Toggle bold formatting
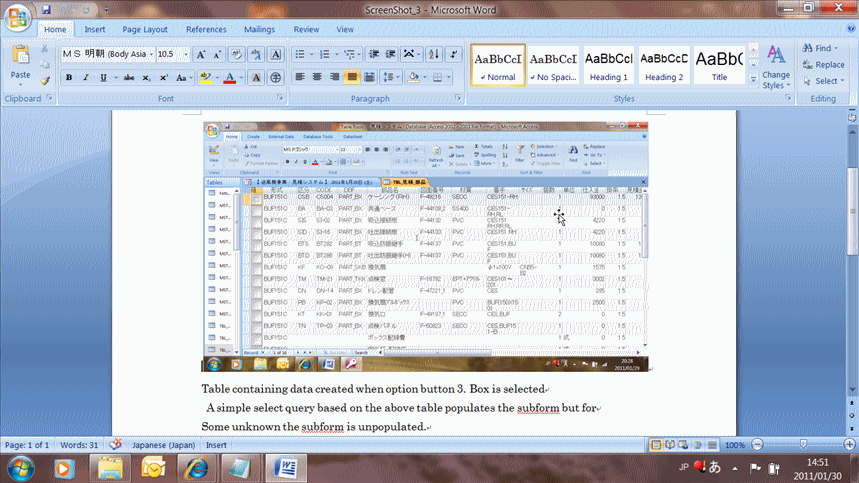859x483 pixels. pos(69,78)
